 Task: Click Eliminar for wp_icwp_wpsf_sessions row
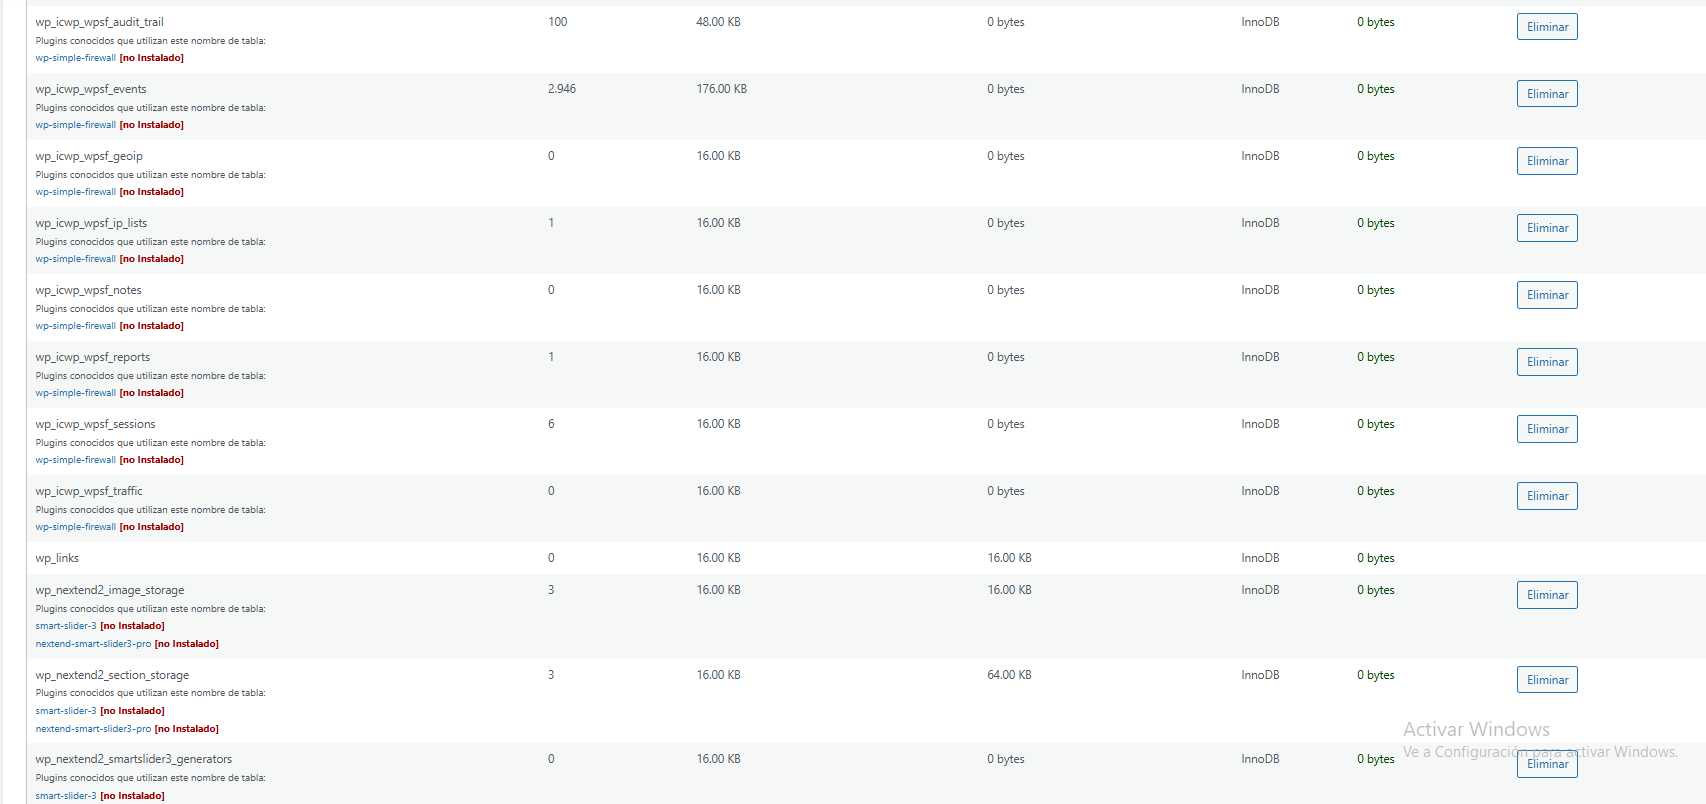click(1547, 429)
